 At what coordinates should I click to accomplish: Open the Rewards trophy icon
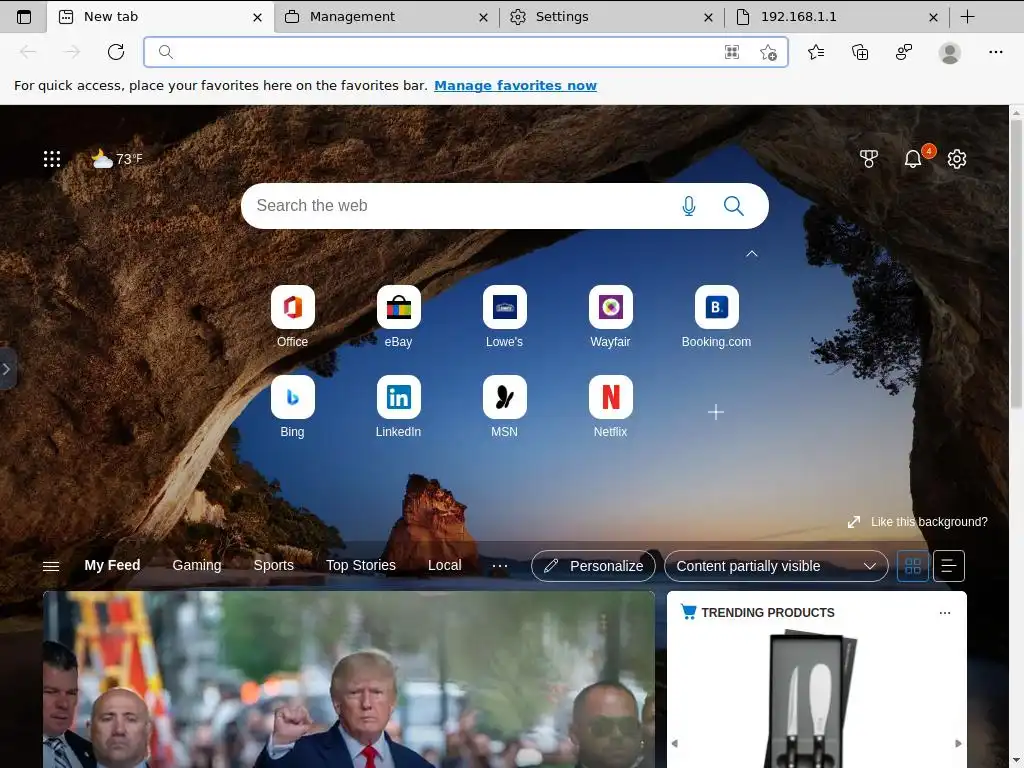tap(869, 159)
